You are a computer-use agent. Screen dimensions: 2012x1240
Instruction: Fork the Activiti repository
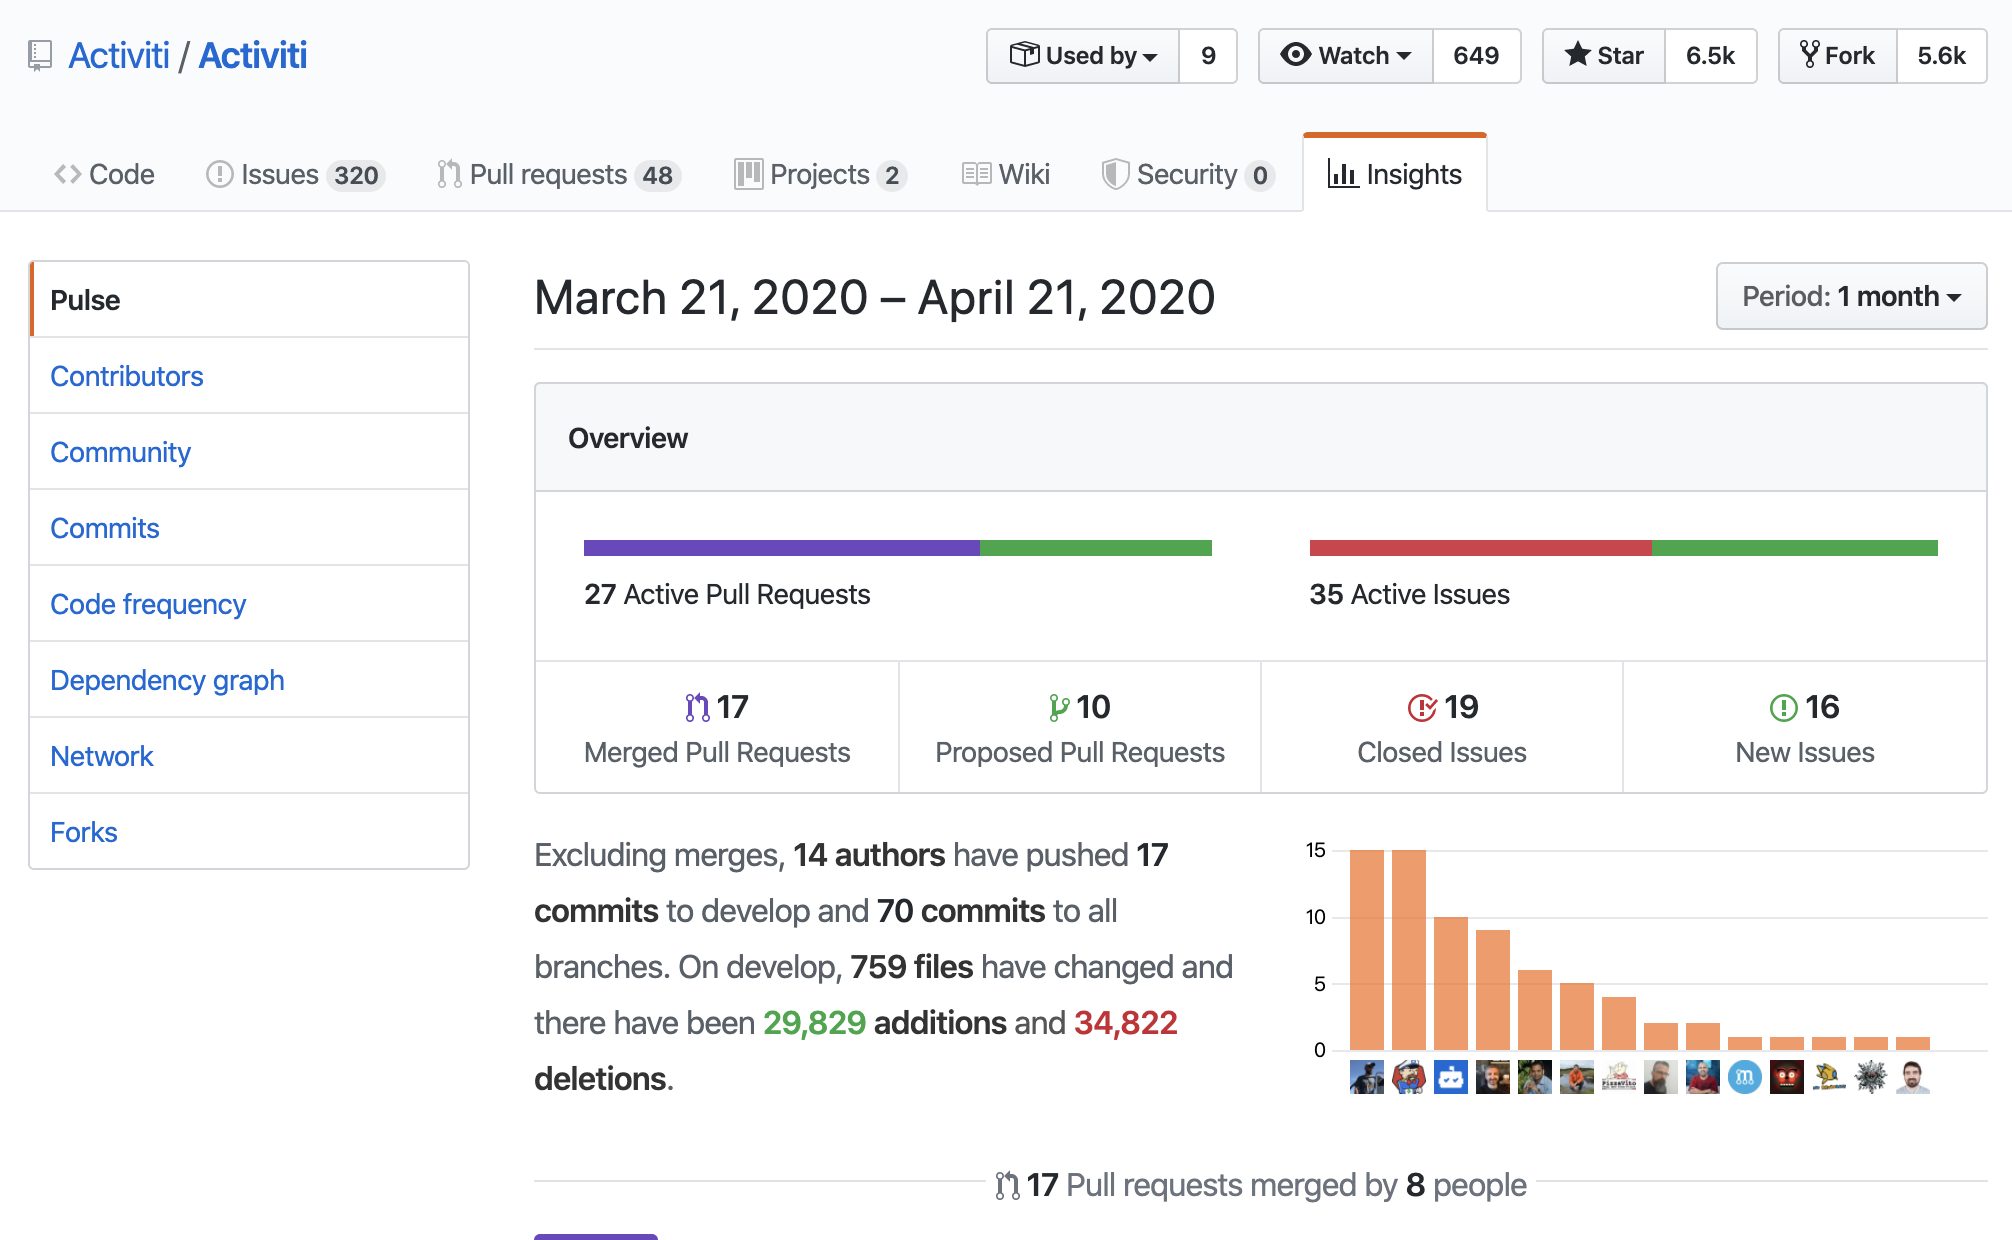[x=1838, y=56]
